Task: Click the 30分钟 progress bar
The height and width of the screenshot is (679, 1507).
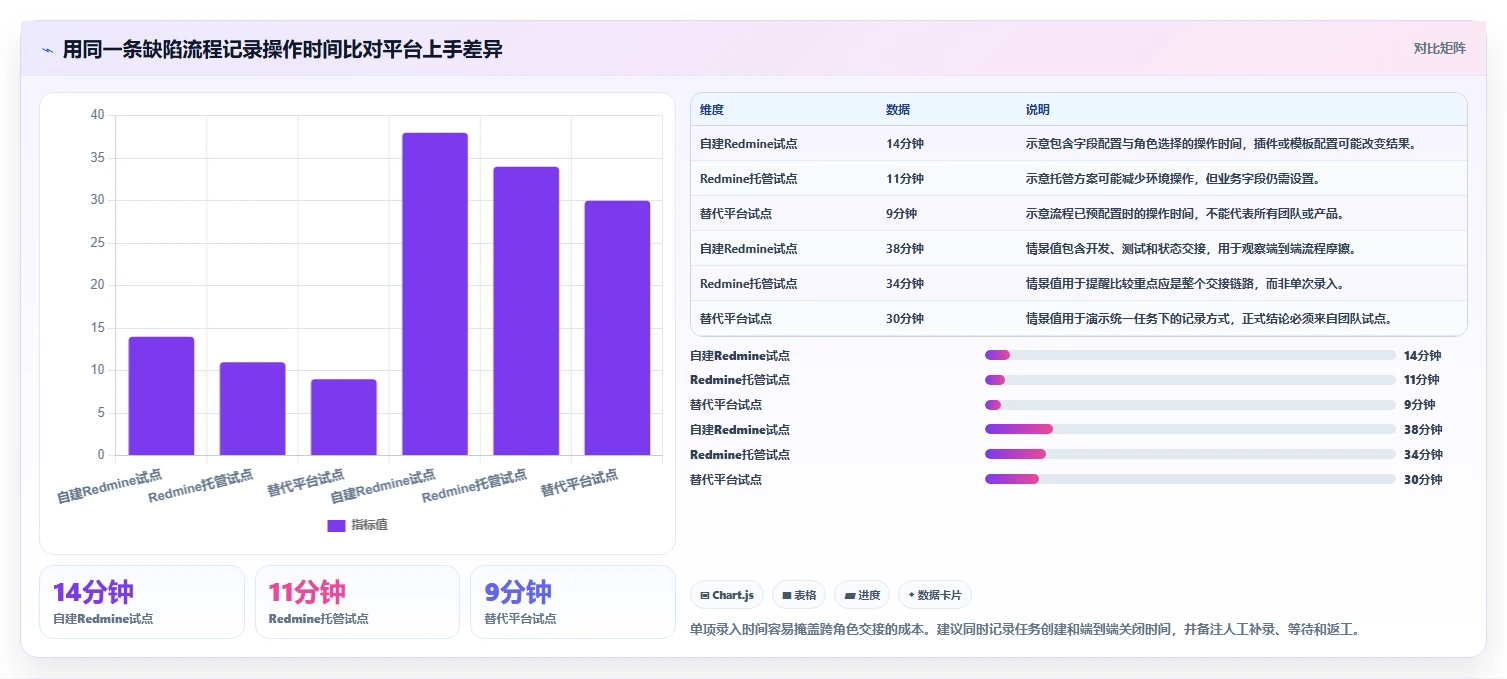Action: (x=1190, y=479)
